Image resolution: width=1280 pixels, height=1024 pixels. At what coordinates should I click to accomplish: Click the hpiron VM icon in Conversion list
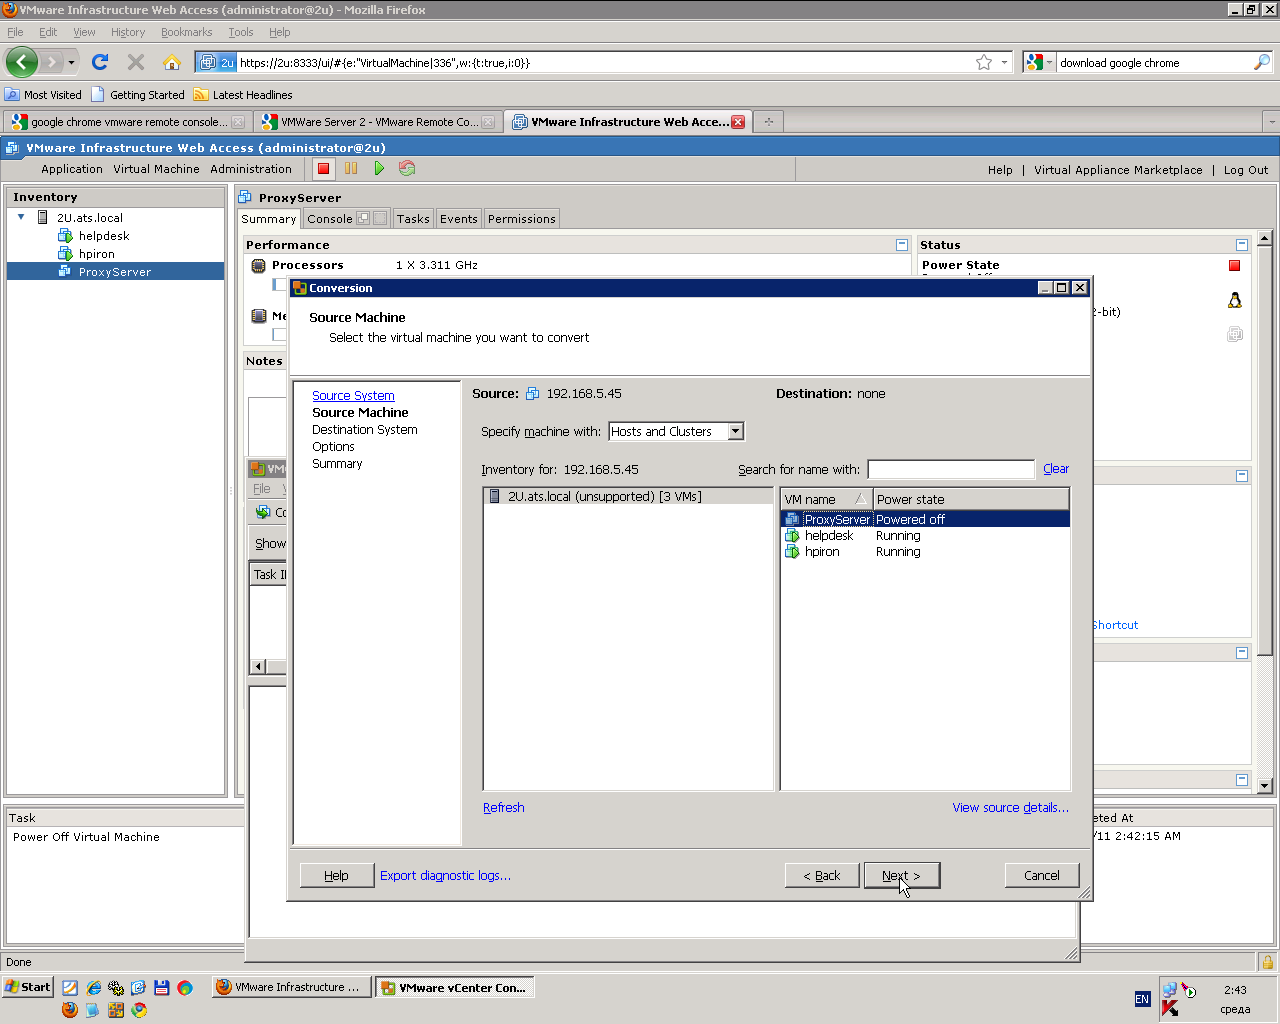791,552
